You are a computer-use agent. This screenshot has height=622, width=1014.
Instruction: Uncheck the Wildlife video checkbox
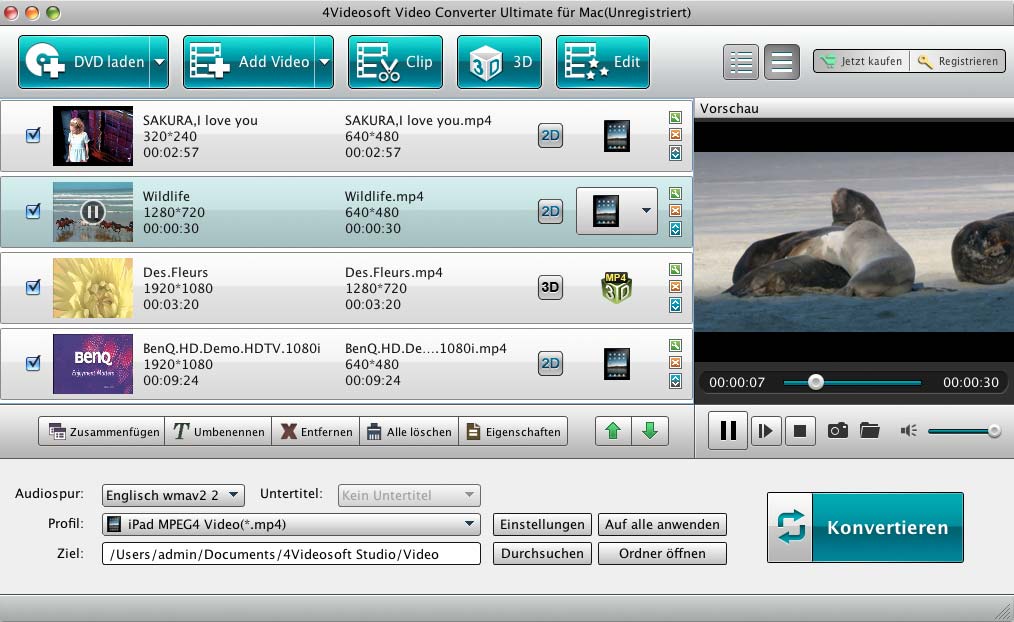pyautogui.click(x=33, y=211)
